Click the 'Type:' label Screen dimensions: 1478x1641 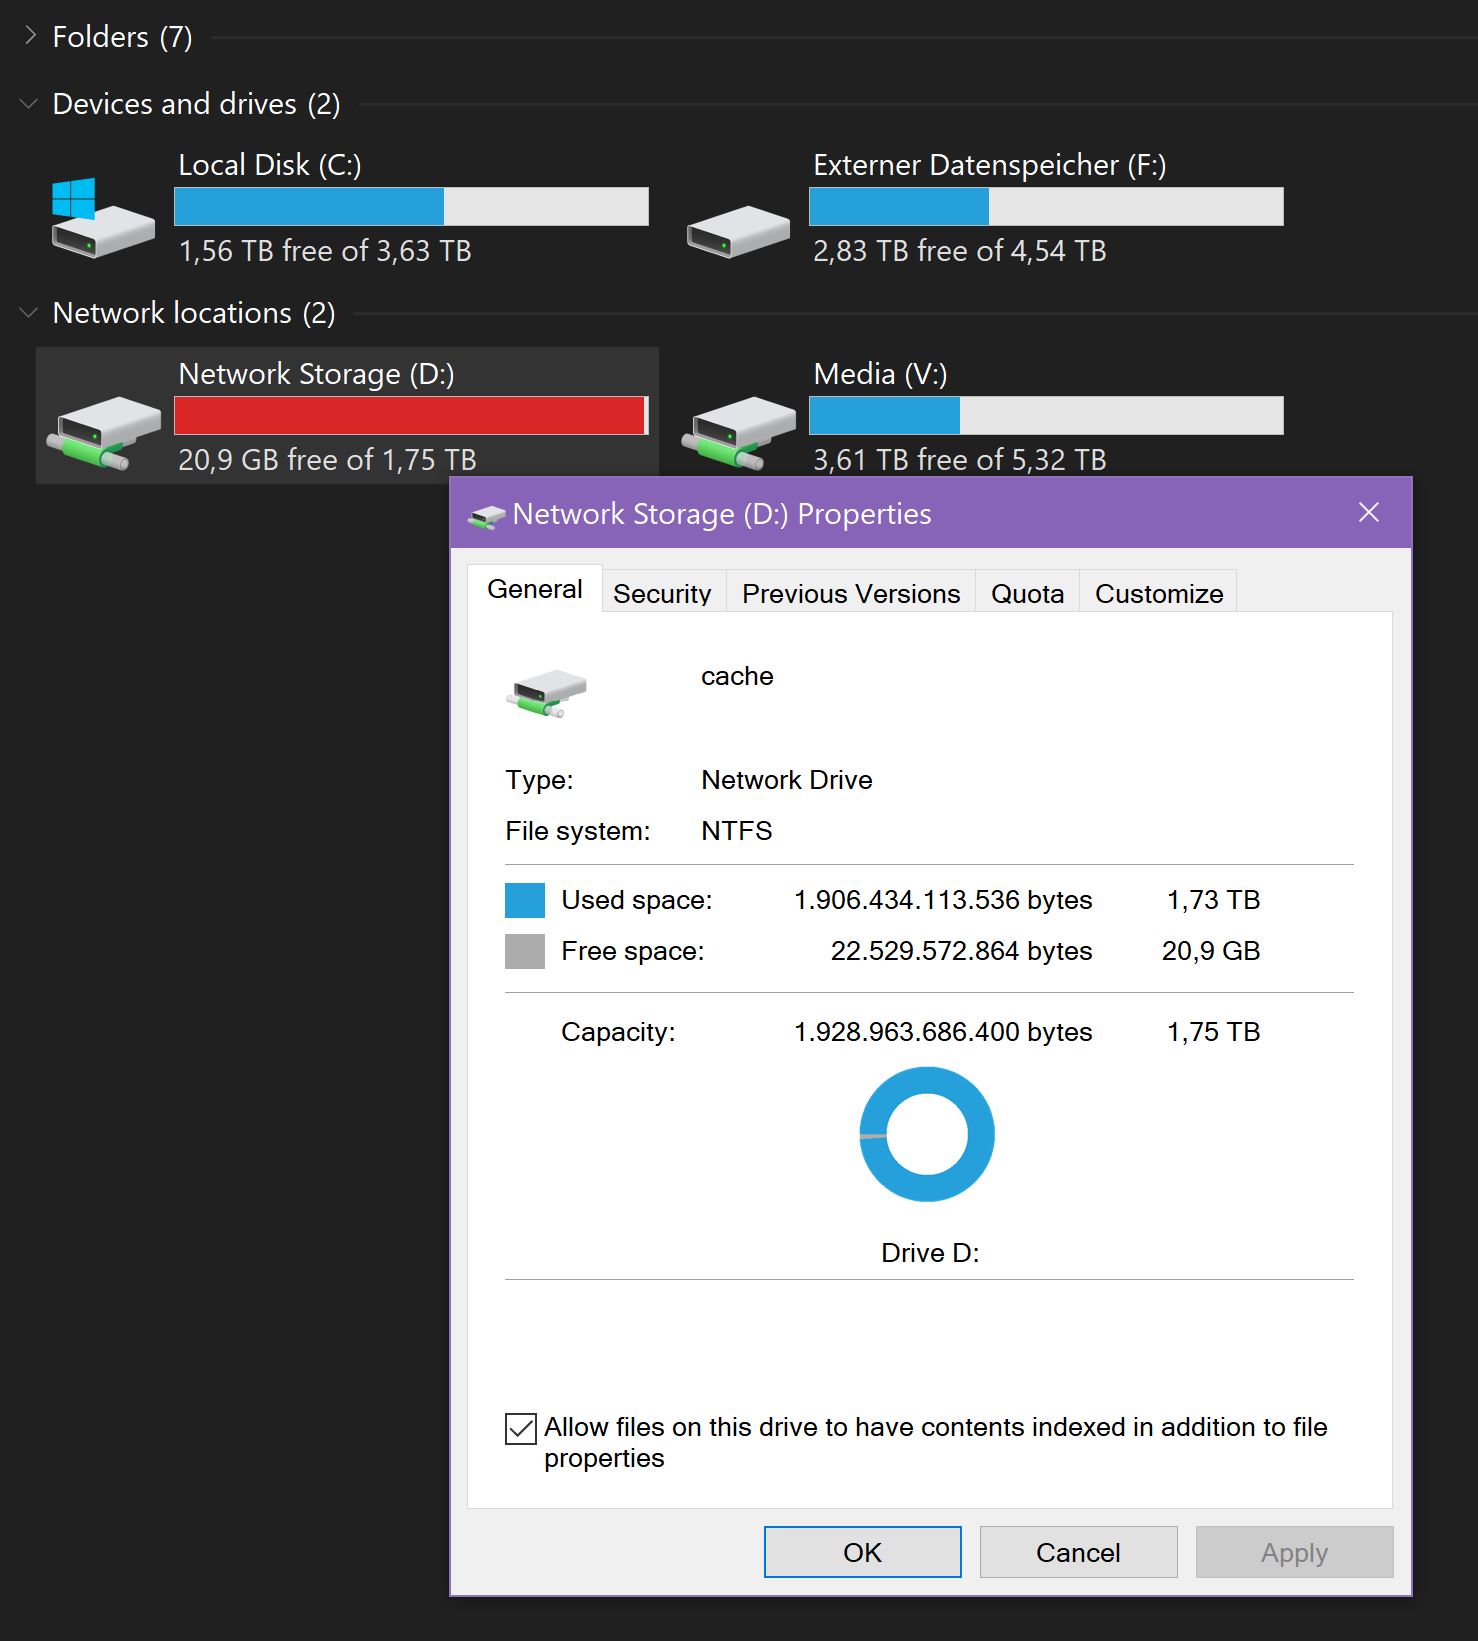tap(539, 780)
